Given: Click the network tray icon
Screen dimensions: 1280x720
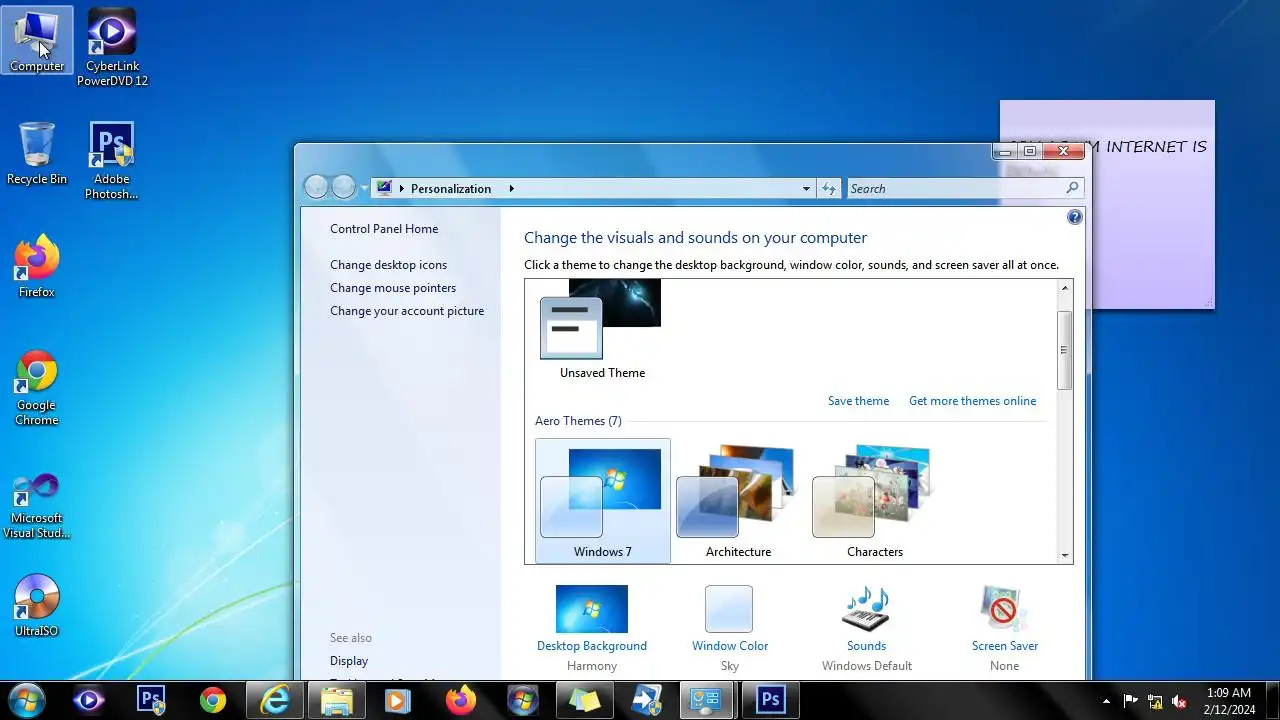Looking at the screenshot, I should click(x=1155, y=701).
